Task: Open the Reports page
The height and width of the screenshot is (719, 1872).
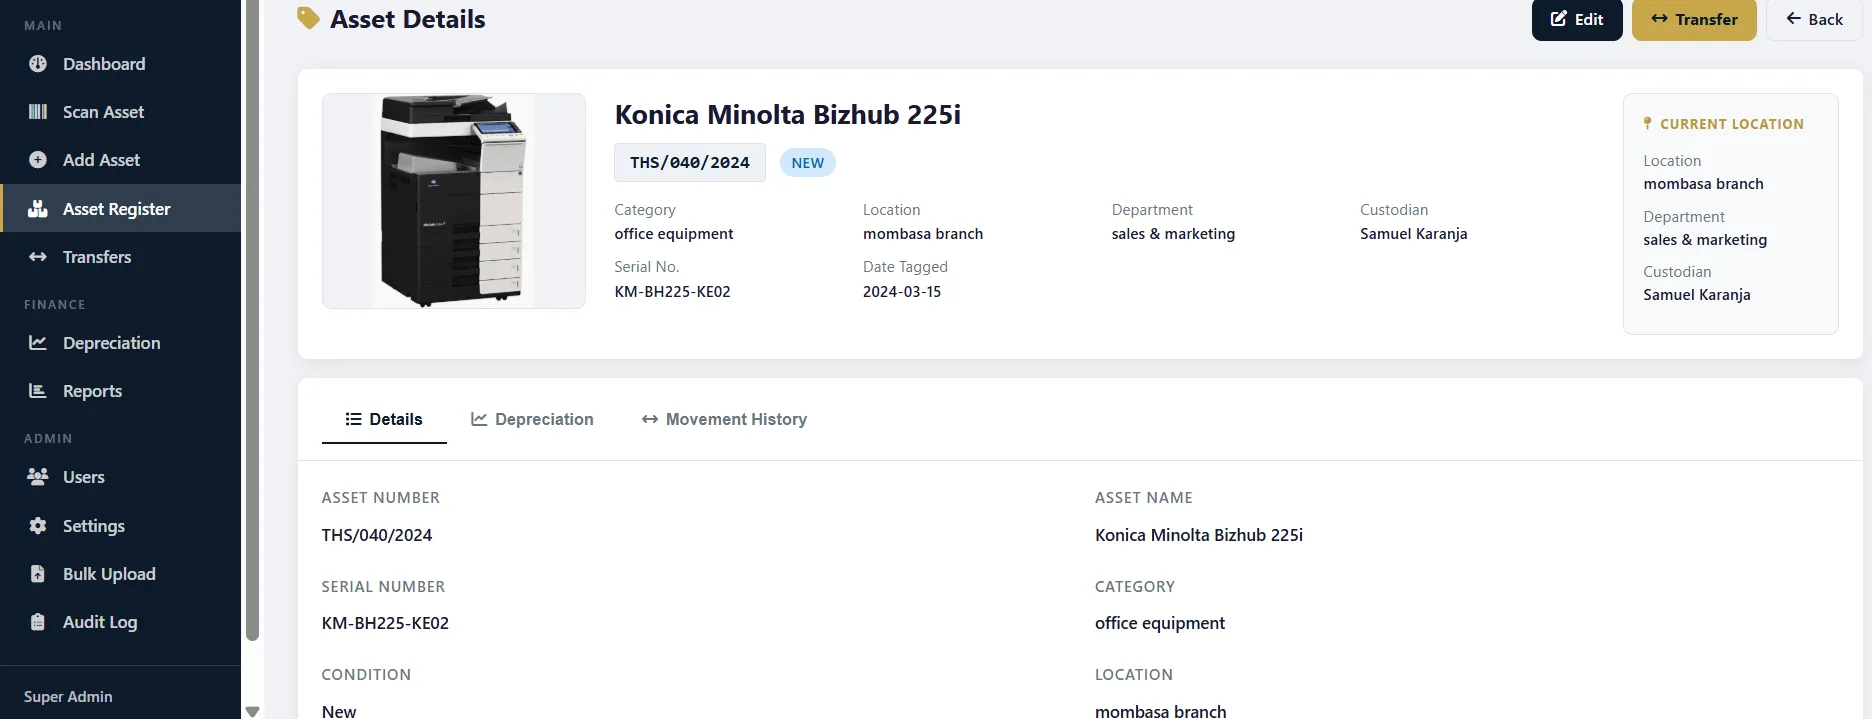Action: coord(120,391)
